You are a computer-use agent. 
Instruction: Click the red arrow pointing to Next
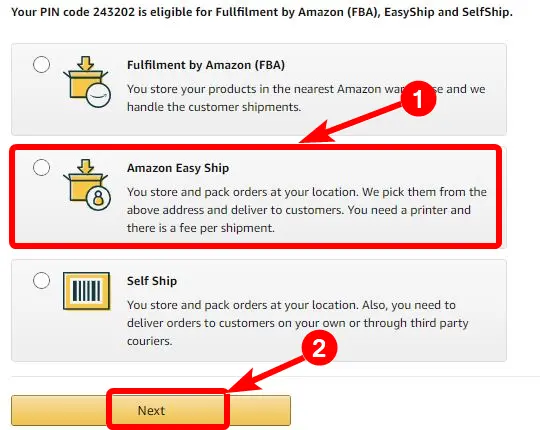(x=265, y=375)
